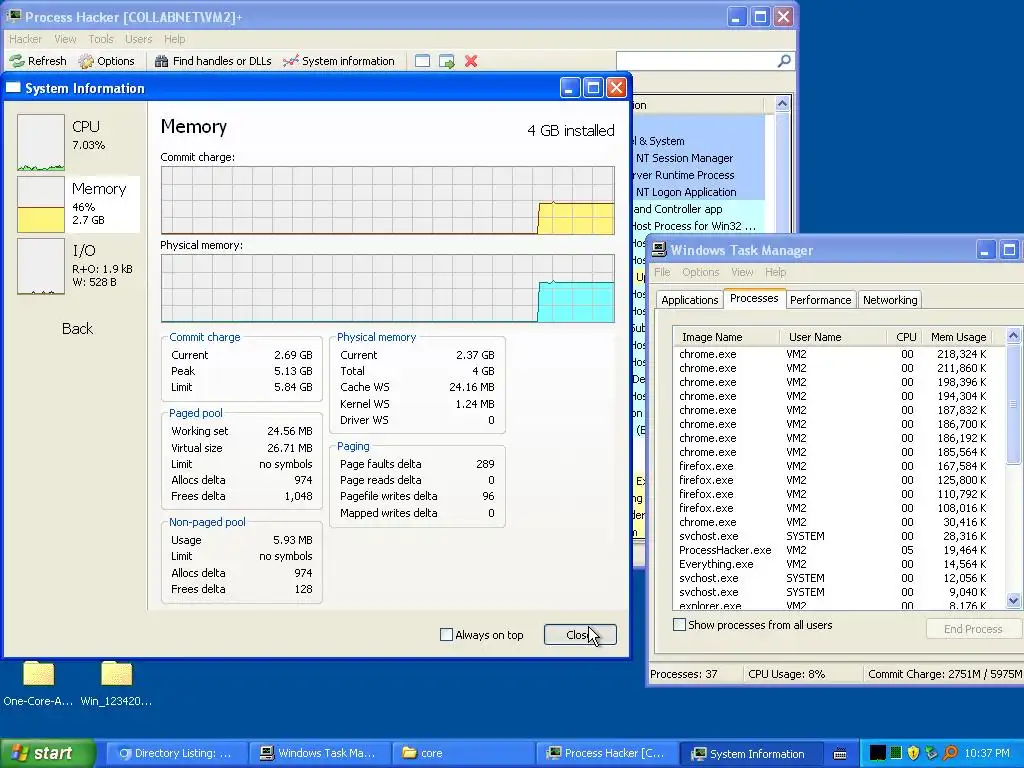Image resolution: width=1024 pixels, height=768 pixels.
Task: Switch to the Processes tab in Task Manager
Action: (x=754, y=298)
